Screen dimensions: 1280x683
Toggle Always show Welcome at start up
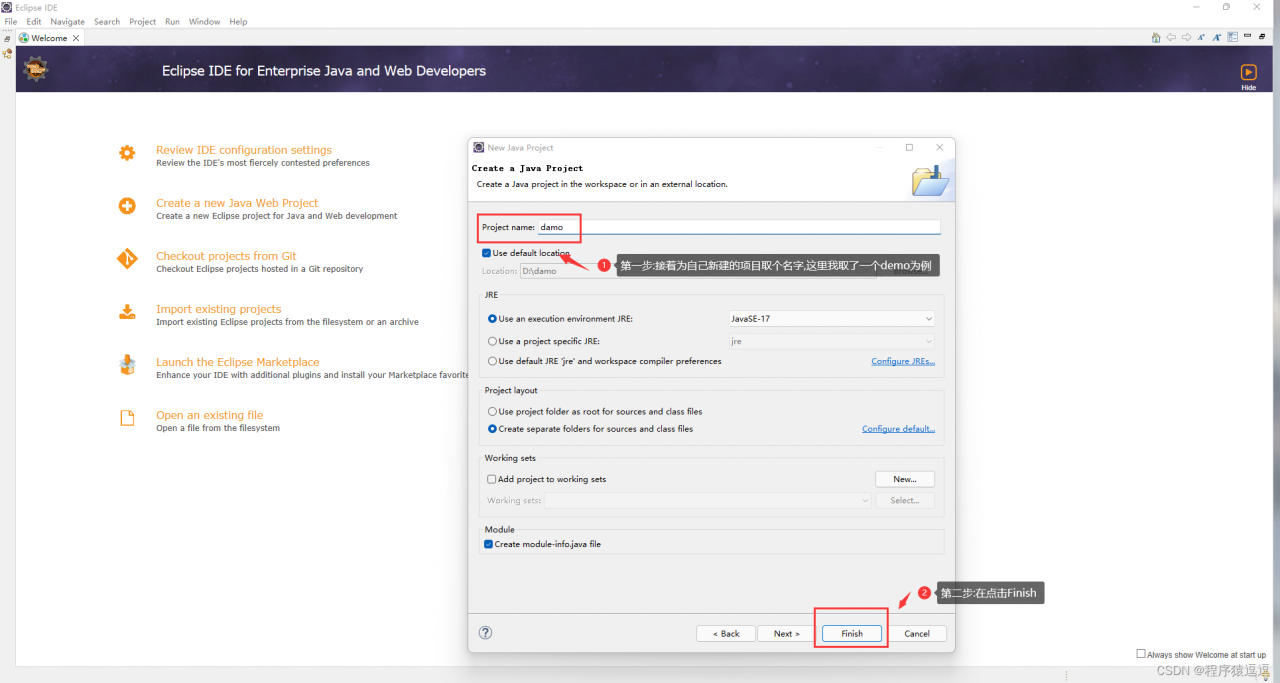point(1141,654)
